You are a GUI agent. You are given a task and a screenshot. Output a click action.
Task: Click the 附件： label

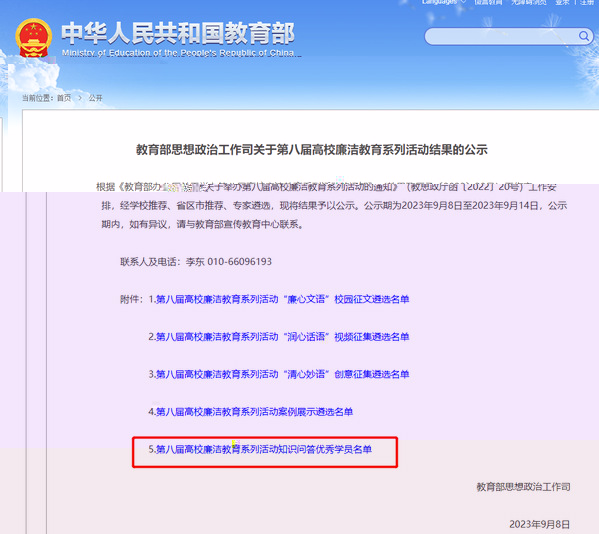tap(131, 299)
